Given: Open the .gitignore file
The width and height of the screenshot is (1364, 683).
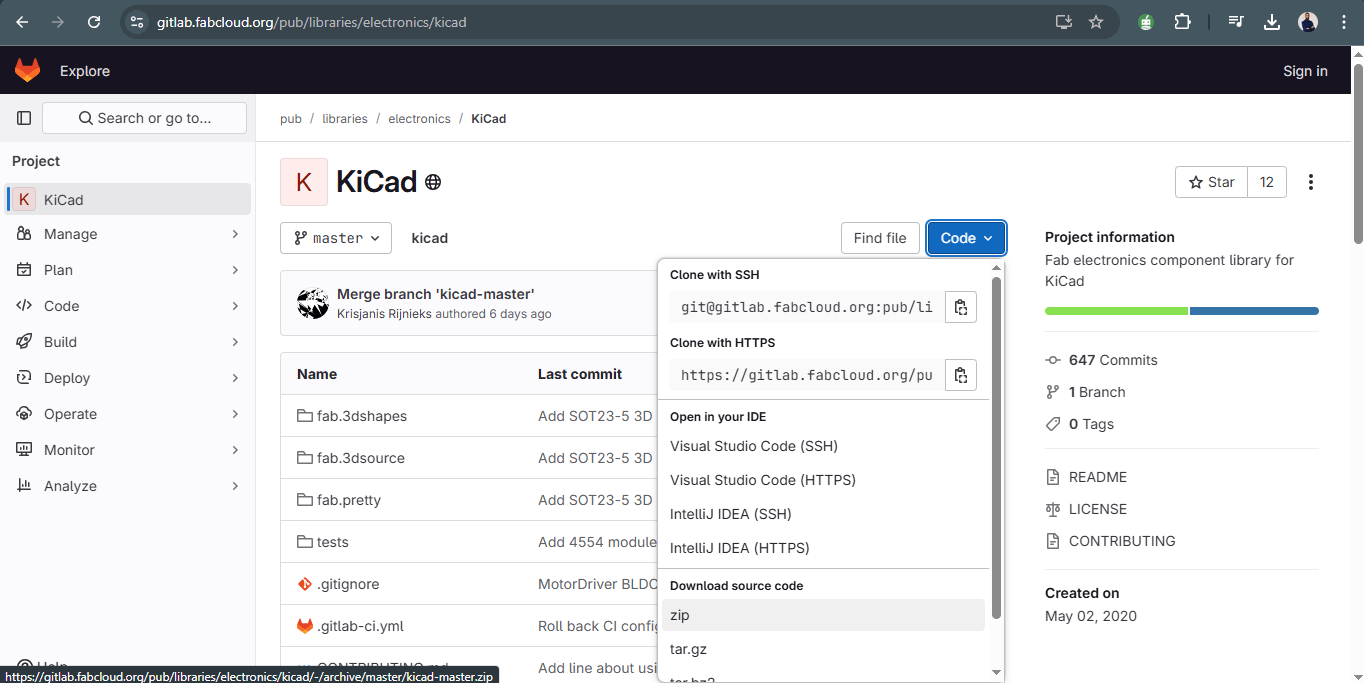Looking at the screenshot, I should click(x=347, y=584).
